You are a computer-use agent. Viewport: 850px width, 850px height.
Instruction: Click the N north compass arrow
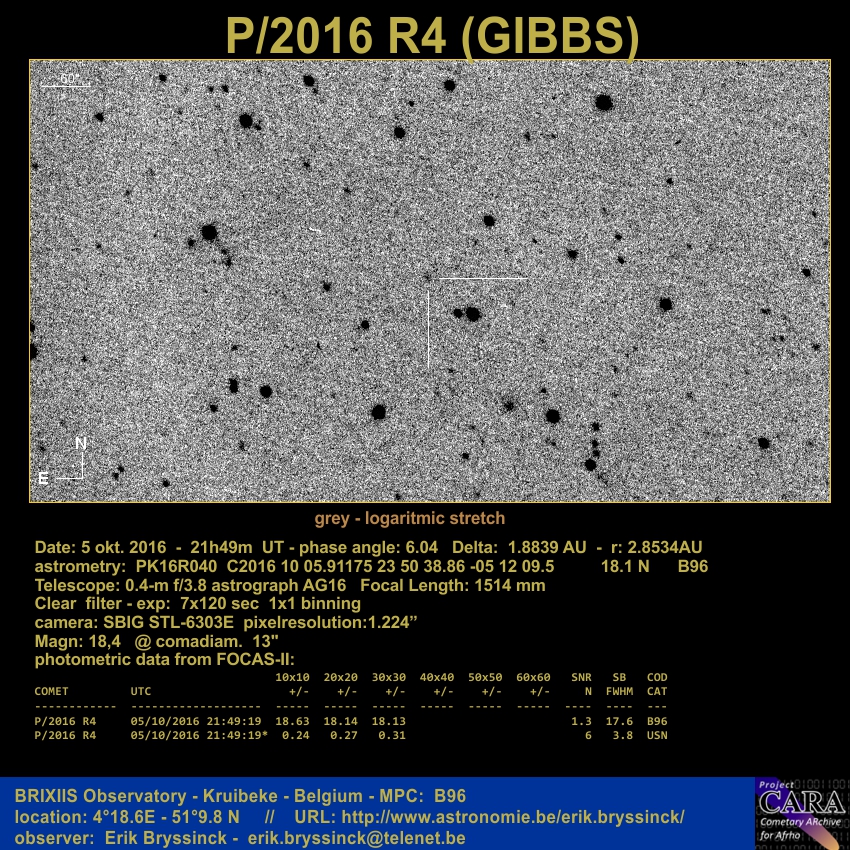pos(82,444)
